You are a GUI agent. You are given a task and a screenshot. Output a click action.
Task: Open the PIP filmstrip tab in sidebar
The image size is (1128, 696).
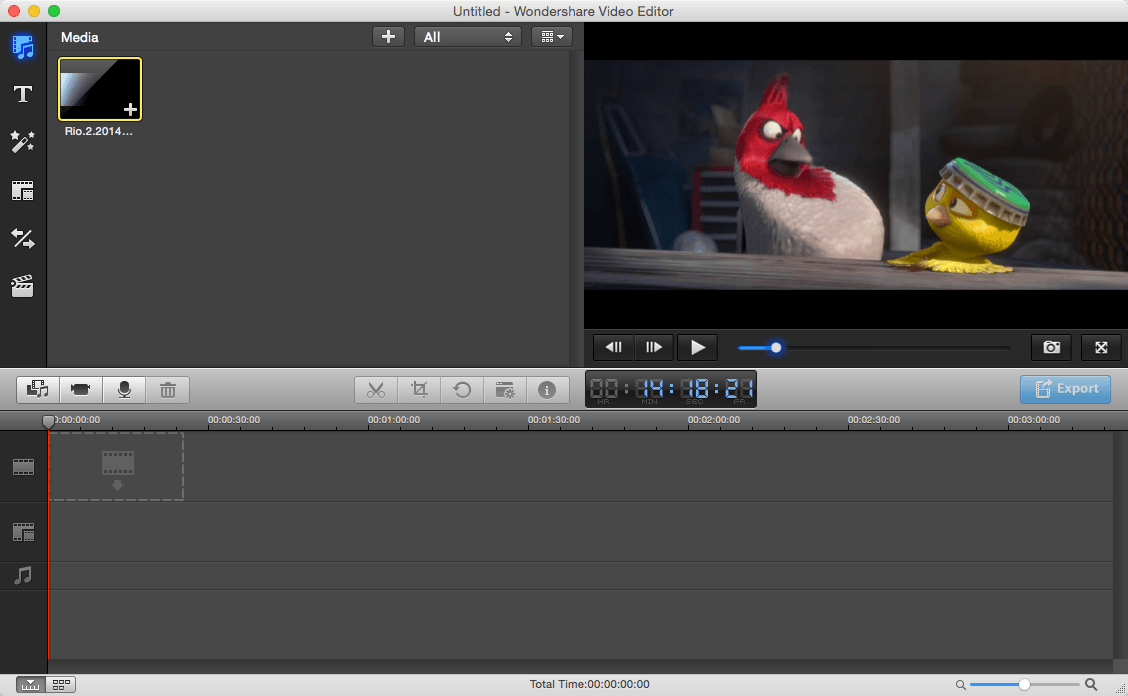23,191
